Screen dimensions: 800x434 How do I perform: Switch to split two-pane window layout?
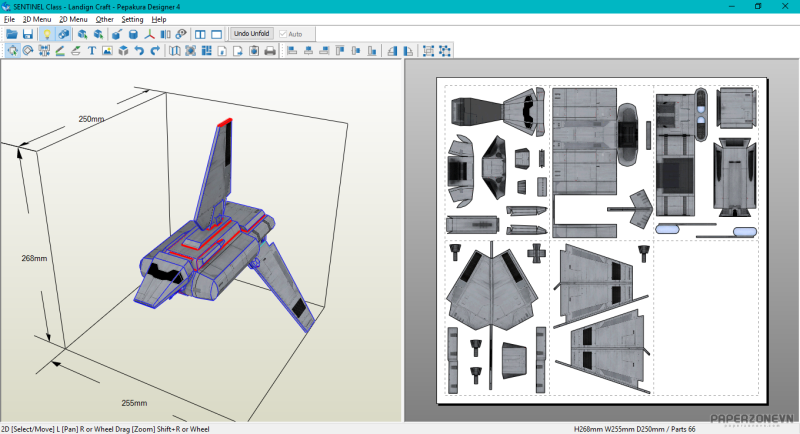(x=200, y=34)
